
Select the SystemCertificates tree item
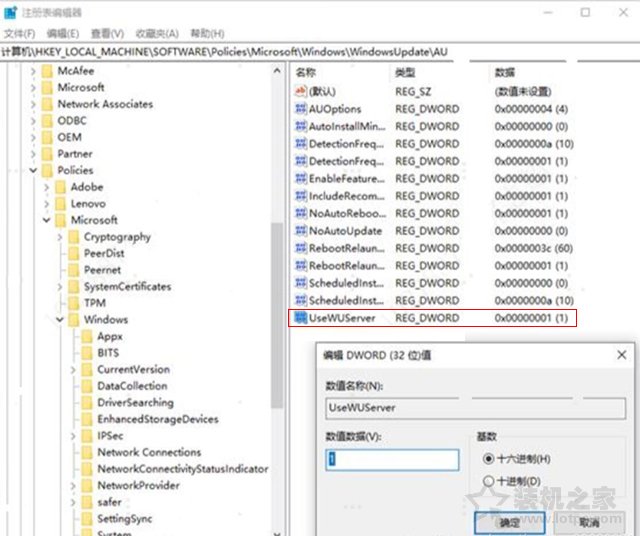(127, 287)
